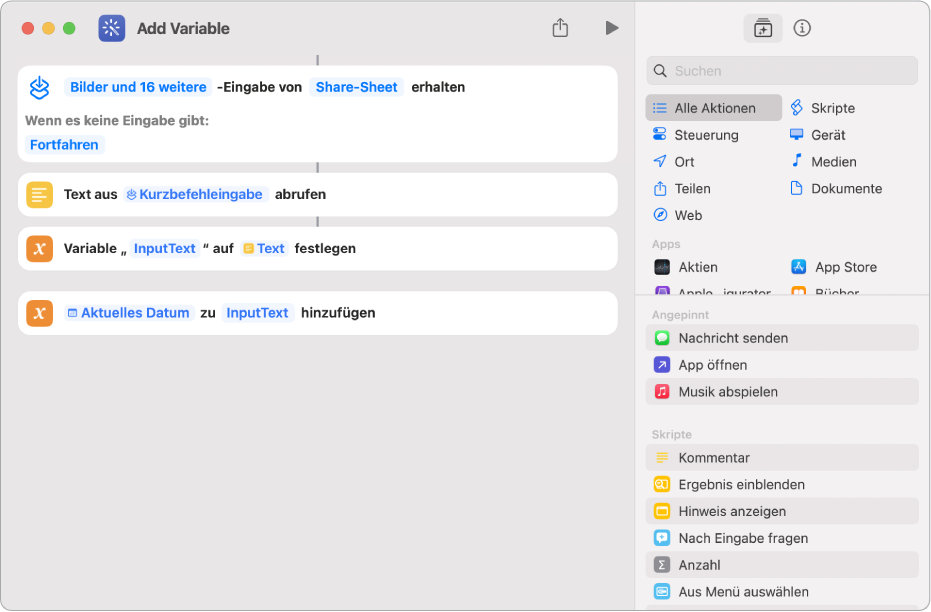
Task: Click the Add Variable shortcut app icon
Action: point(112,28)
